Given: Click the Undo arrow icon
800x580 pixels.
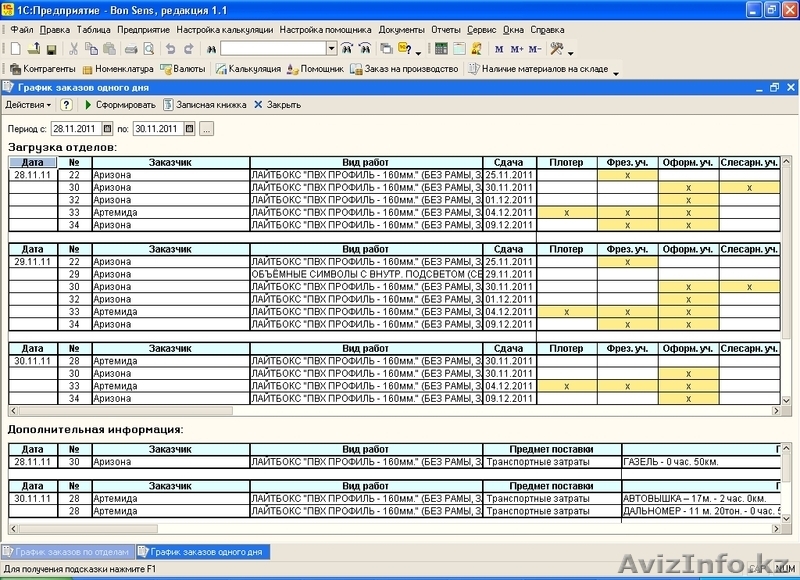Looking at the screenshot, I should 170,48.
